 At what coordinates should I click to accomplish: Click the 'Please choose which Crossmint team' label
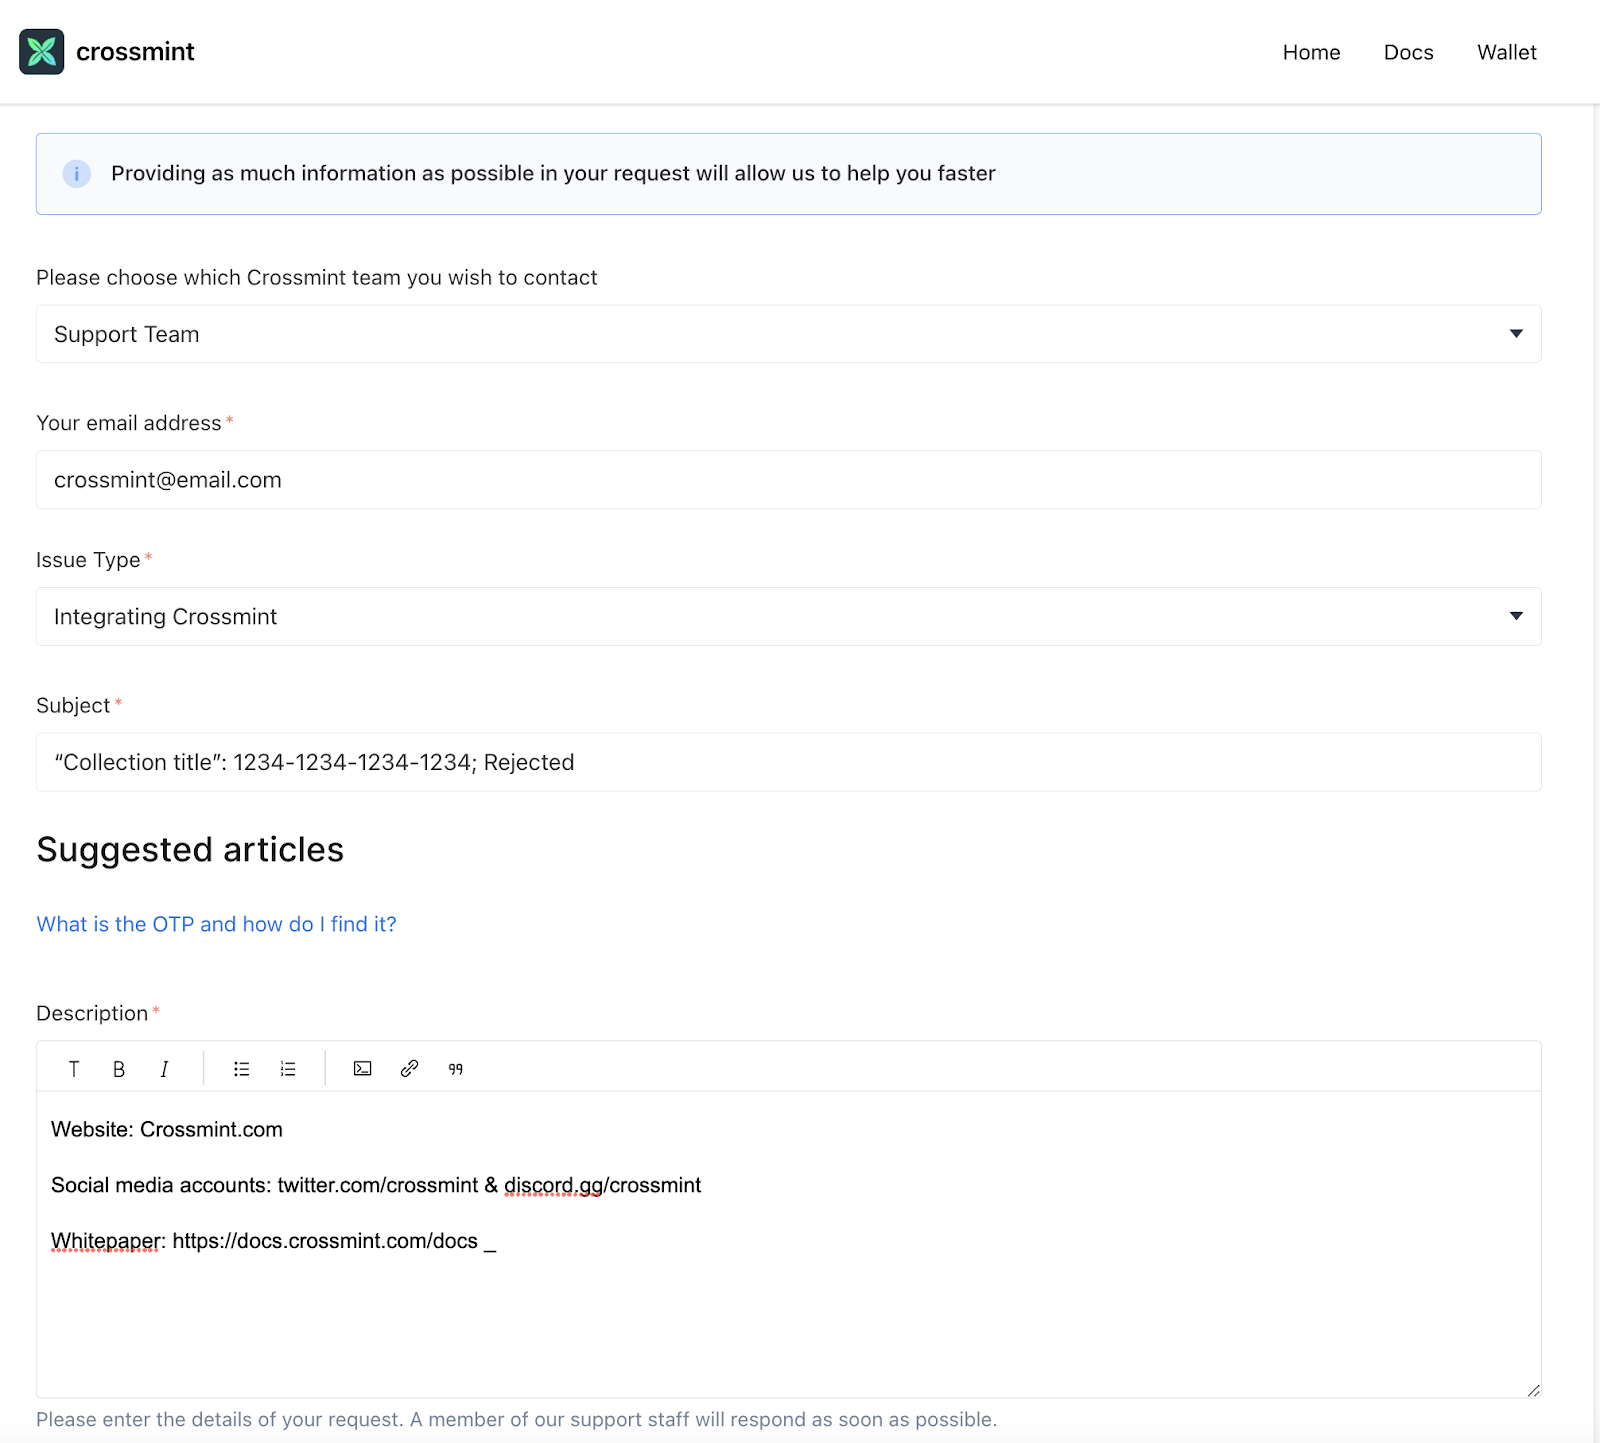[317, 277]
